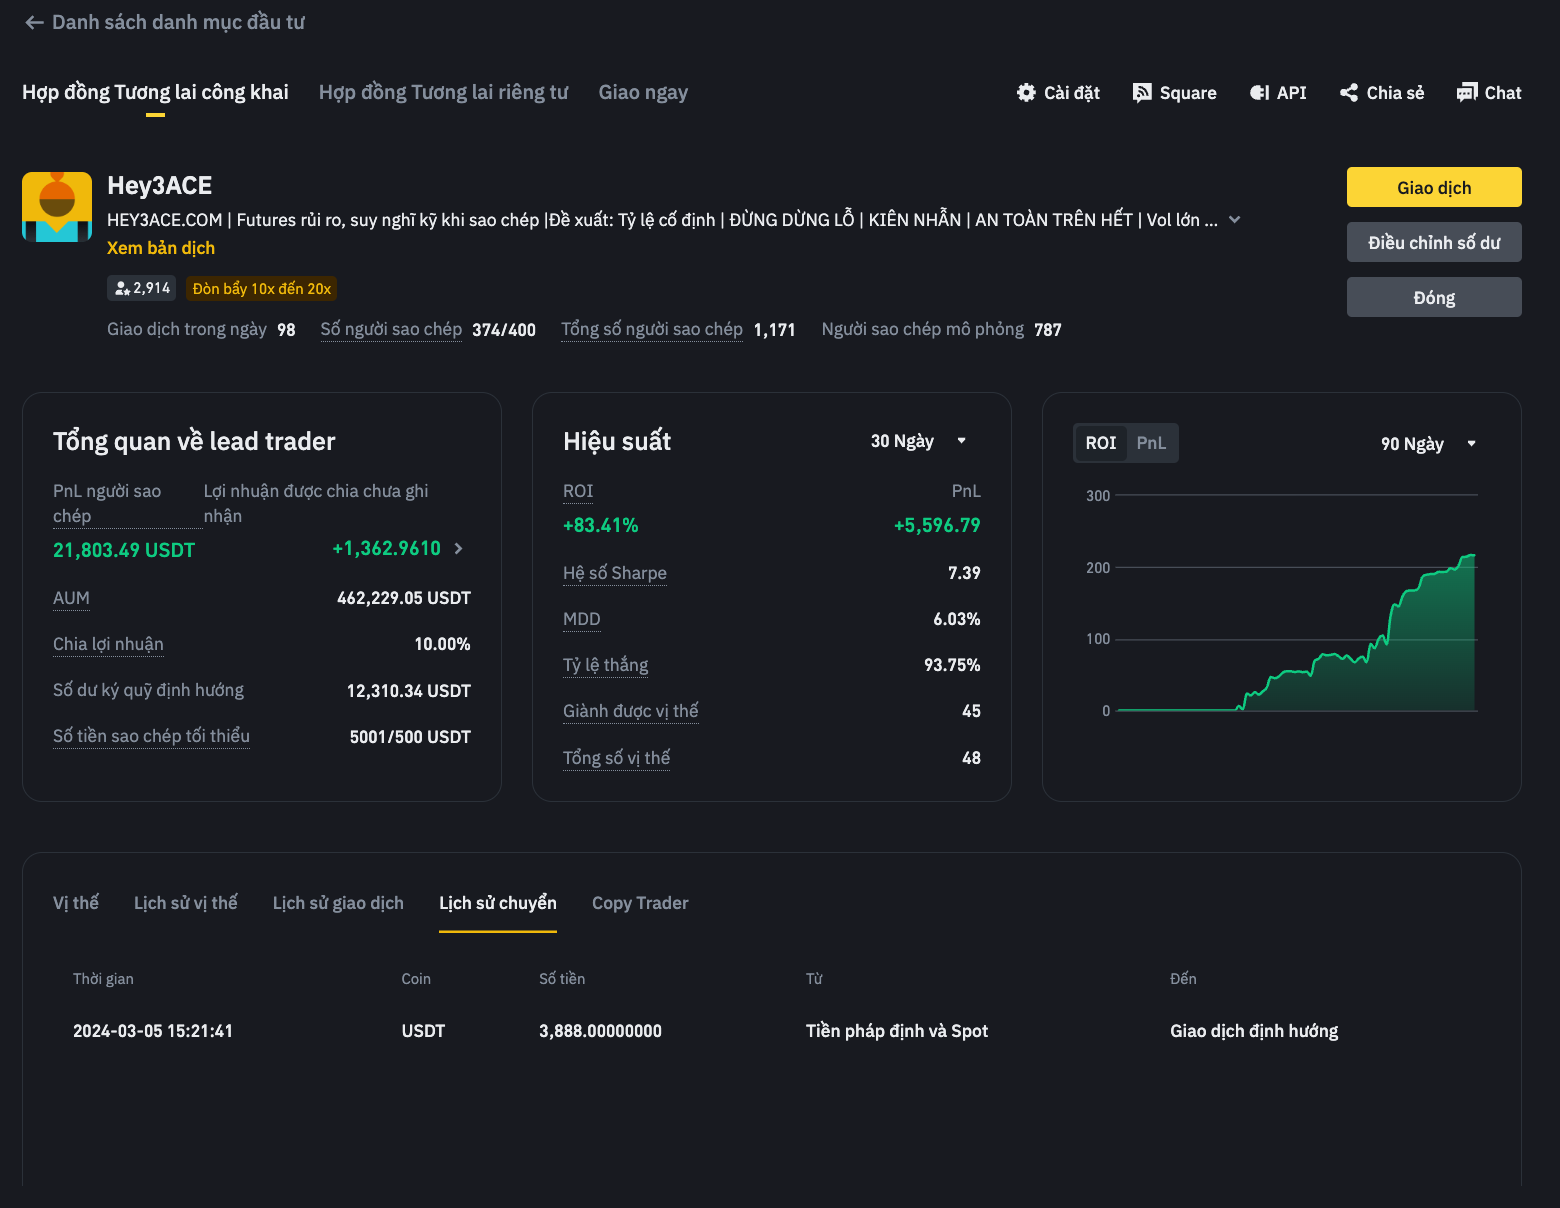Switch chart to PnL view
The width and height of the screenshot is (1560, 1208).
(1151, 443)
